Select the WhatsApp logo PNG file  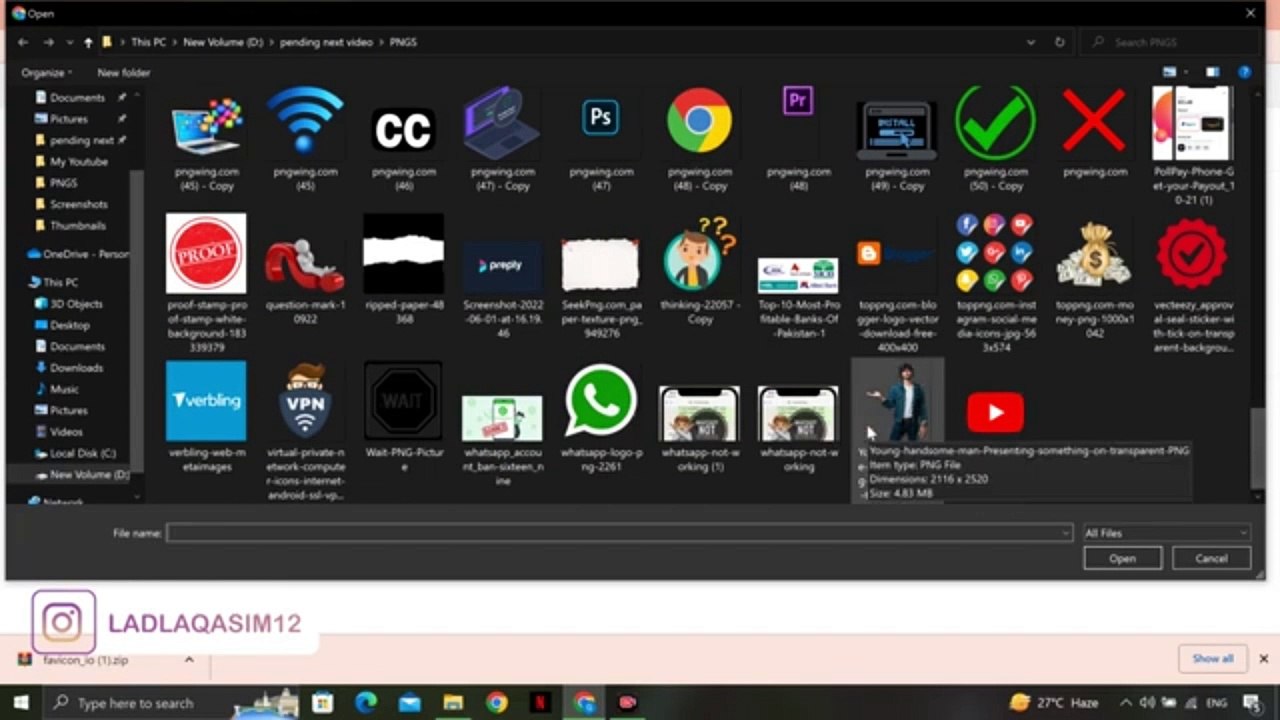600,402
